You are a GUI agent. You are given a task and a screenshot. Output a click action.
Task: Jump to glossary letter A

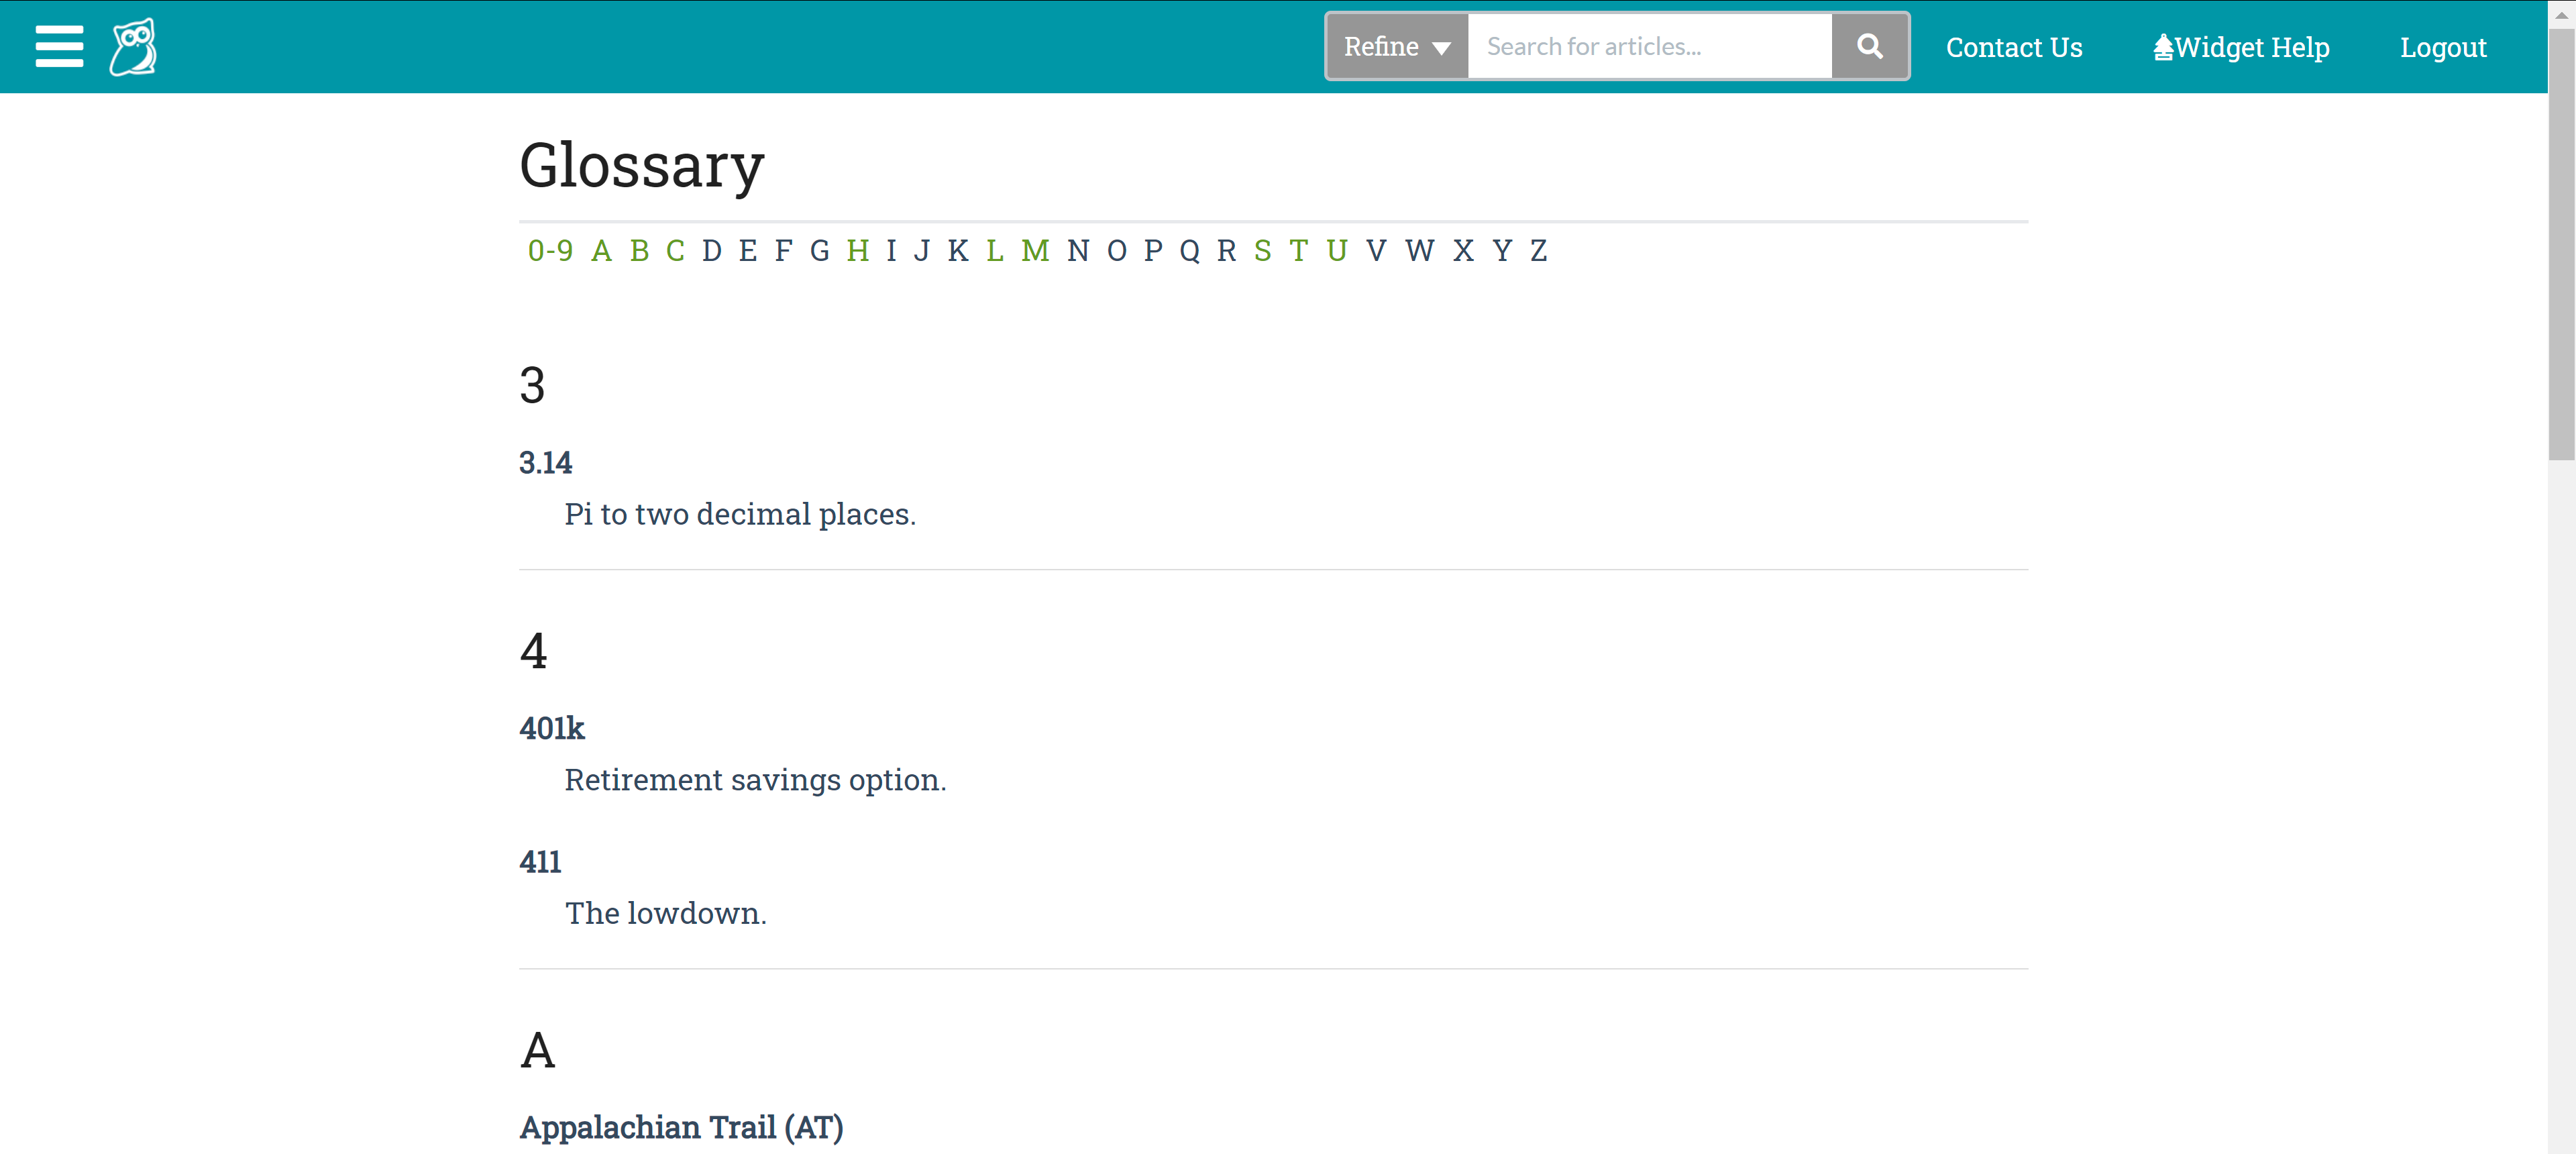coord(601,250)
